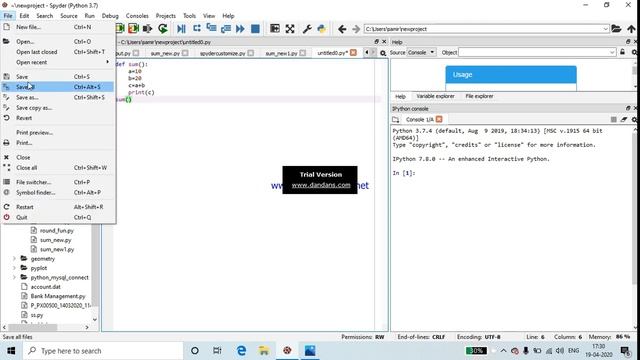Select Save as... menu entry

(58, 98)
